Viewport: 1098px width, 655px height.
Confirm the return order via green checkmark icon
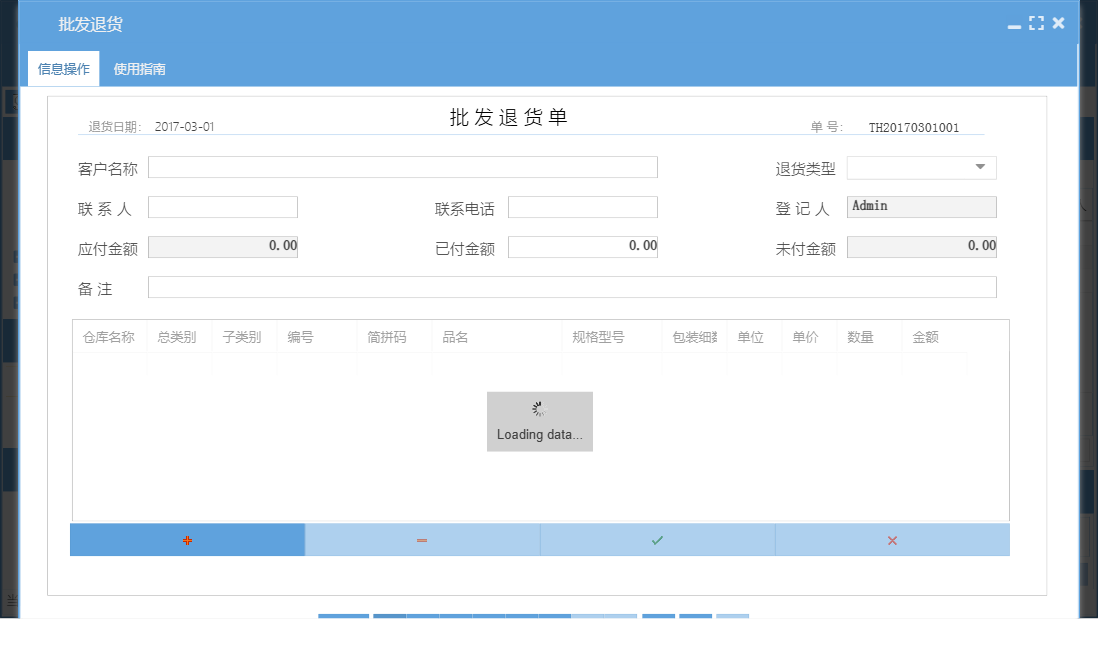657,540
